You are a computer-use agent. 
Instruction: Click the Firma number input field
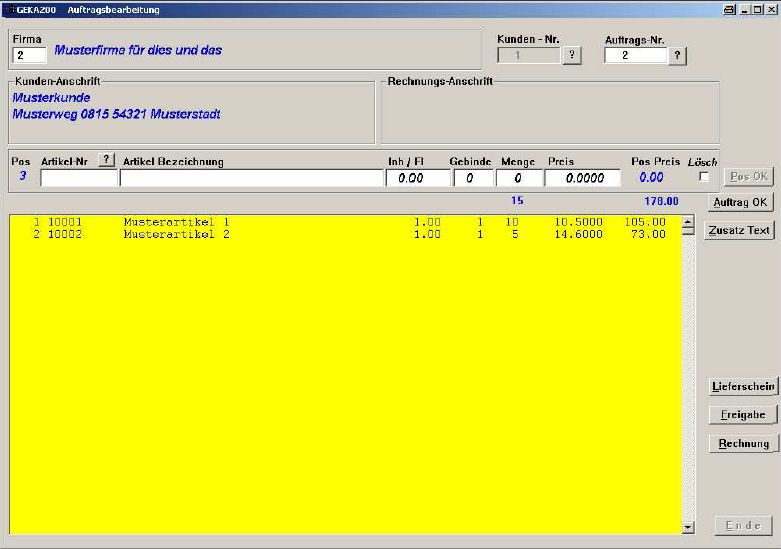coord(29,55)
